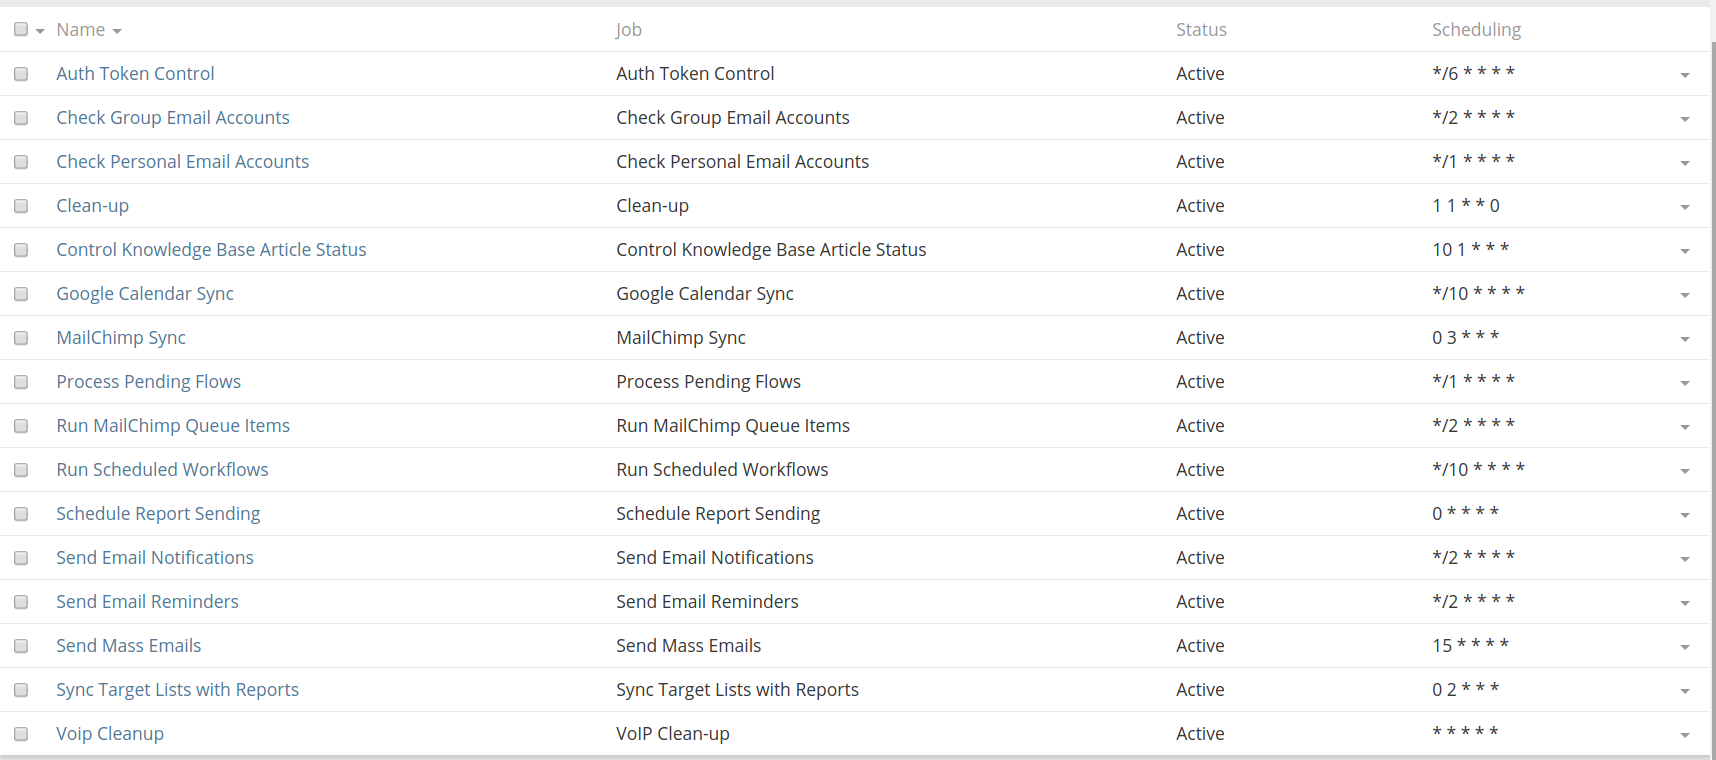
Task: Open the Send Email Notifications link
Action: click(155, 558)
